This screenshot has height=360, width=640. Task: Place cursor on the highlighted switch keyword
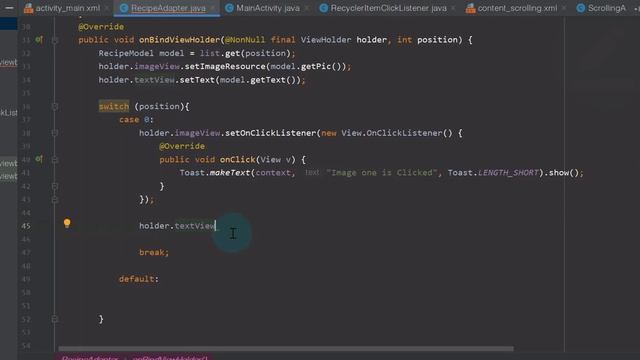point(114,107)
